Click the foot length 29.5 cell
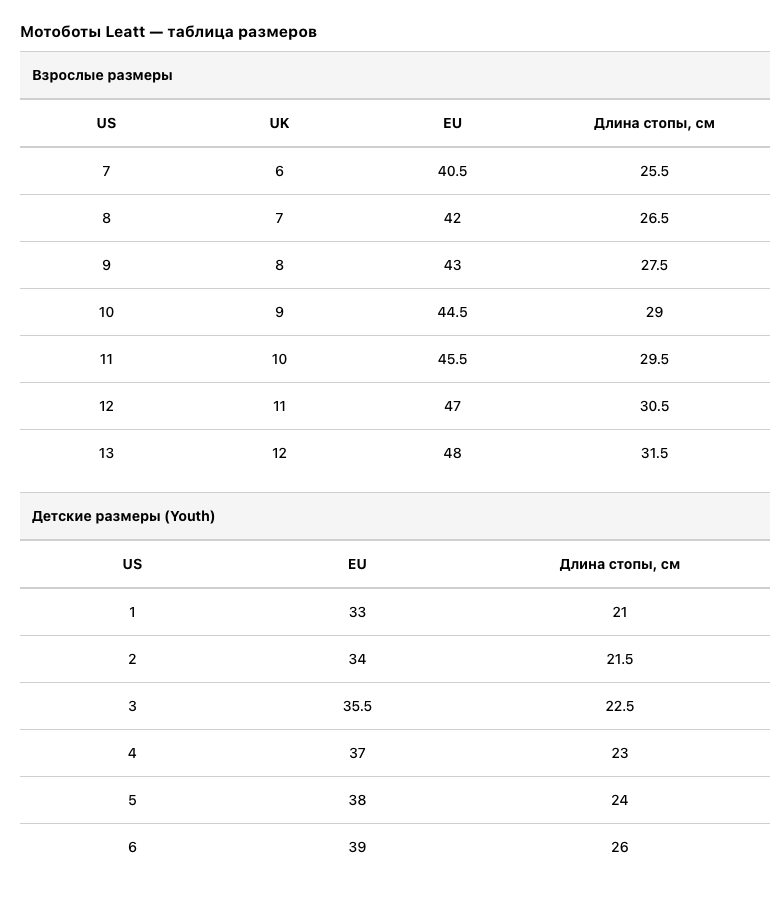 tap(654, 359)
